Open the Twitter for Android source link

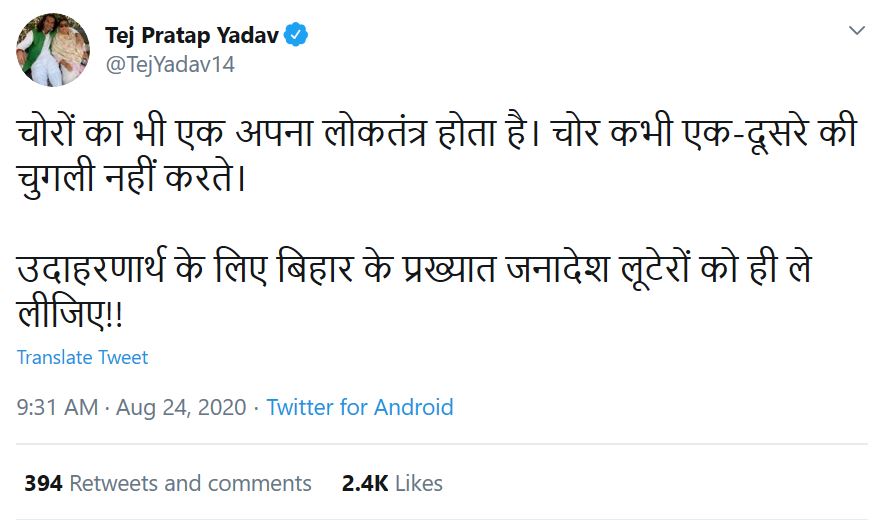click(360, 407)
